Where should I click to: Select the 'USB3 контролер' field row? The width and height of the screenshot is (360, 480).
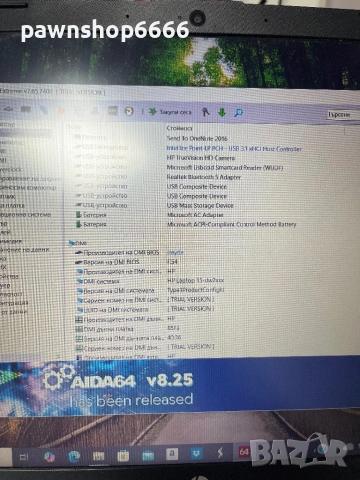tap(101, 147)
